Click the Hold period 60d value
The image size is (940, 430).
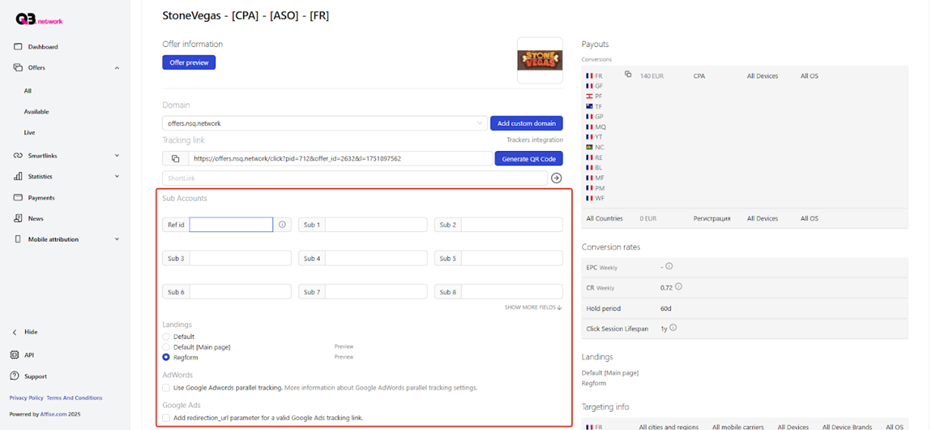[x=665, y=308]
